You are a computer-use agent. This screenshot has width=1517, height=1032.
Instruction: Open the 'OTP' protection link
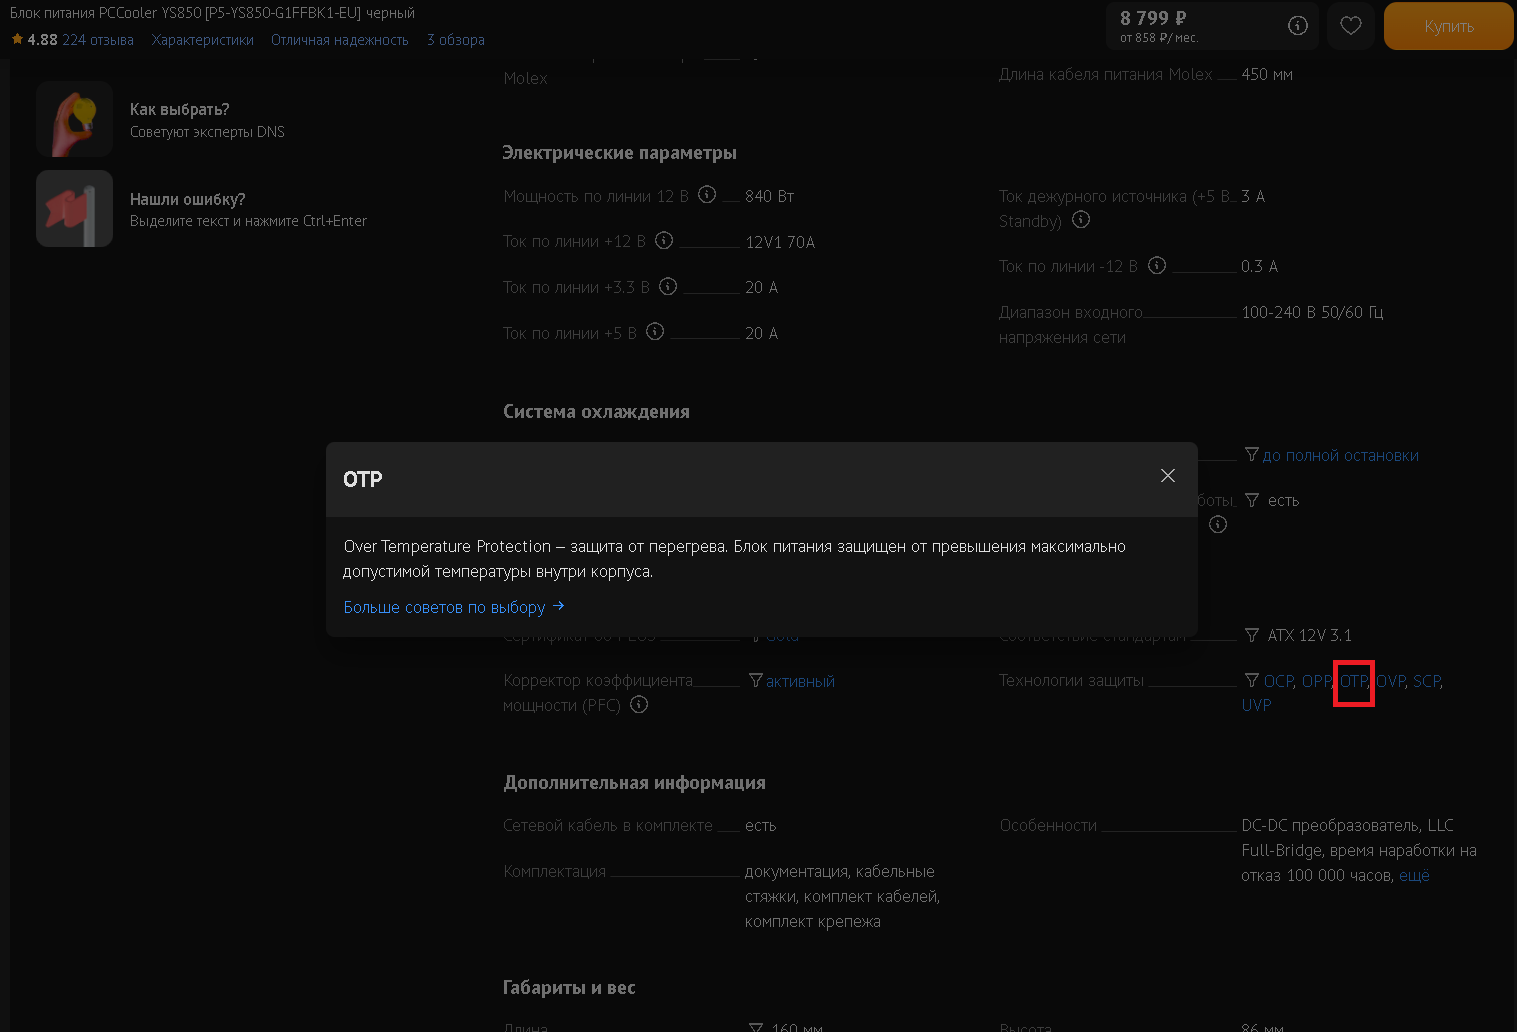click(x=1353, y=681)
